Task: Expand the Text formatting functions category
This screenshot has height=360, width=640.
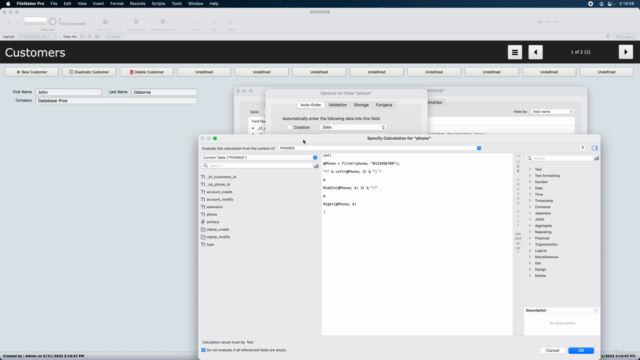Action: (x=530, y=176)
